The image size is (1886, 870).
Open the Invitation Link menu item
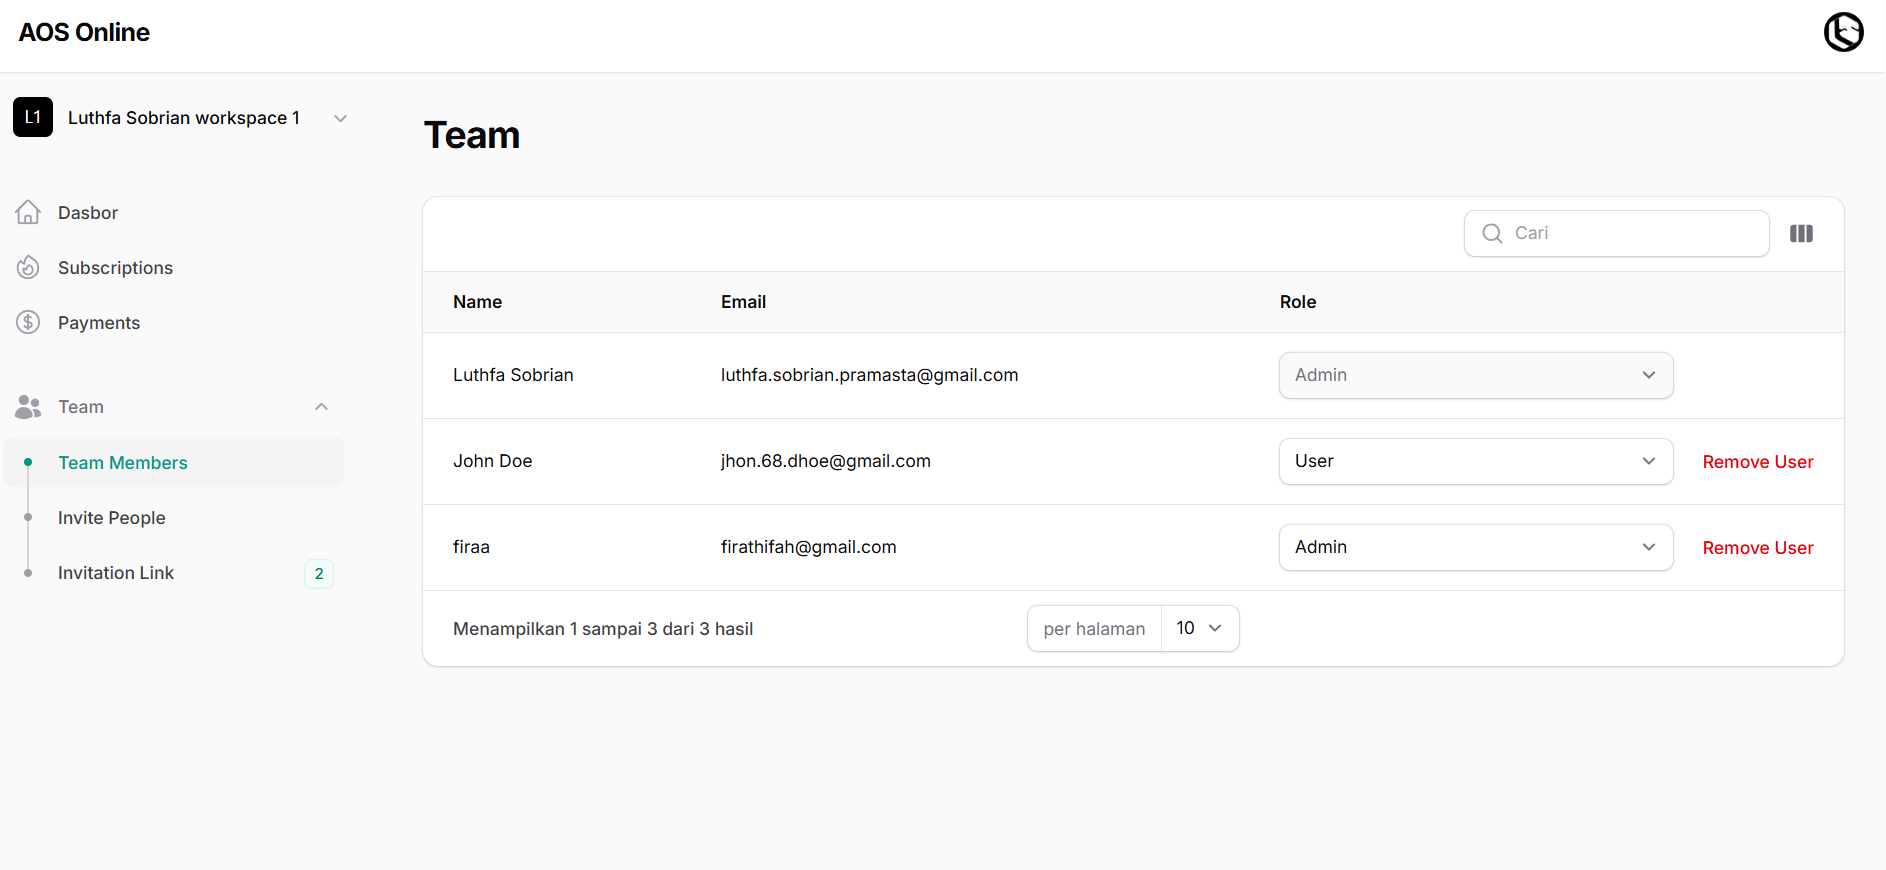[x=116, y=573]
